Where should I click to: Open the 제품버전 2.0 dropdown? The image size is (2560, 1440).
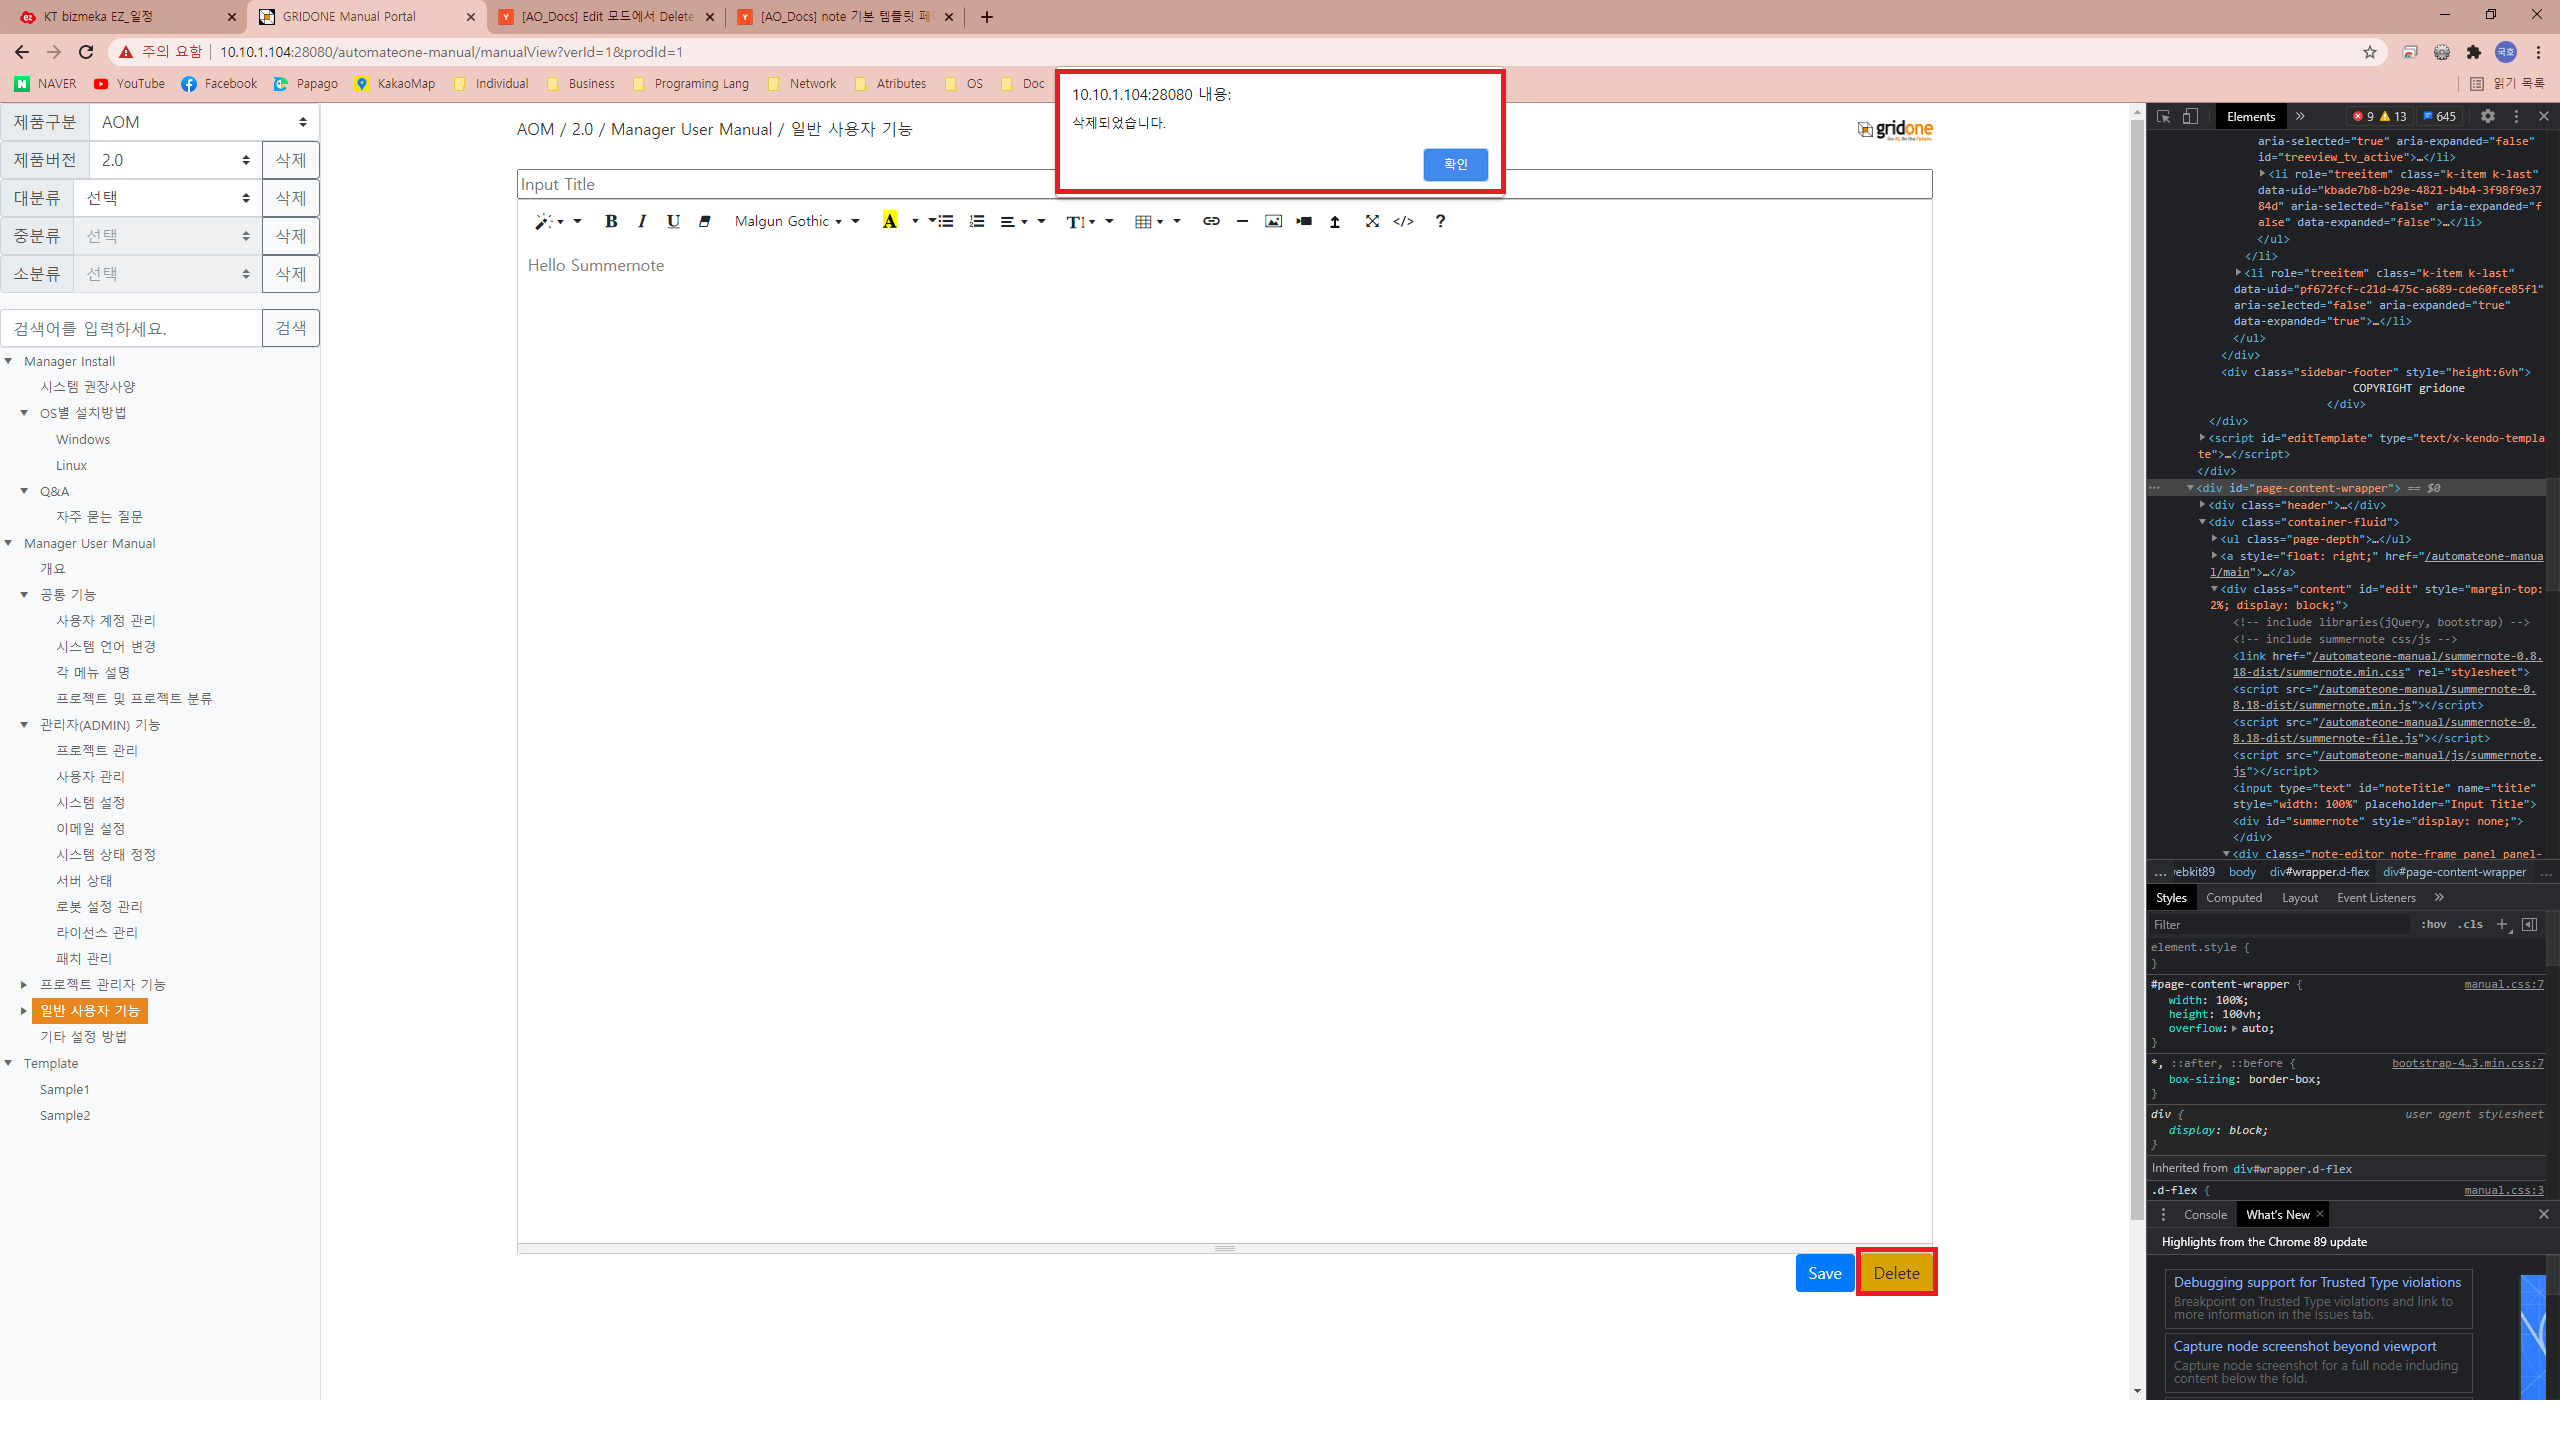click(x=175, y=160)
